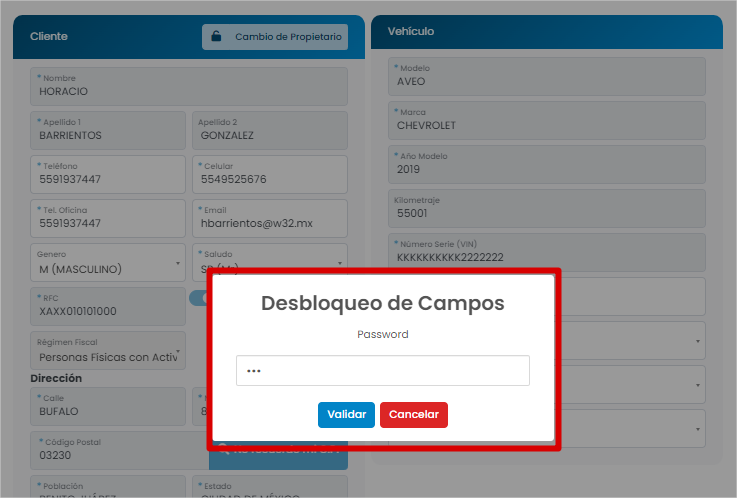
Task: Click the Email field hbarrientos@w32.mx
Action: [270, 218]
